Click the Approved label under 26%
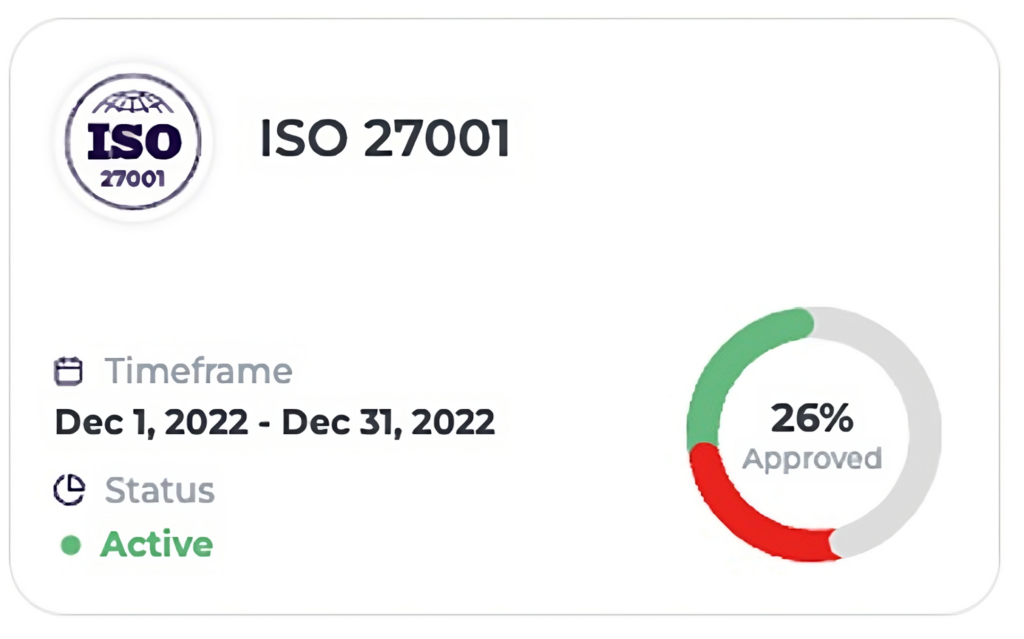 point(812,459)
